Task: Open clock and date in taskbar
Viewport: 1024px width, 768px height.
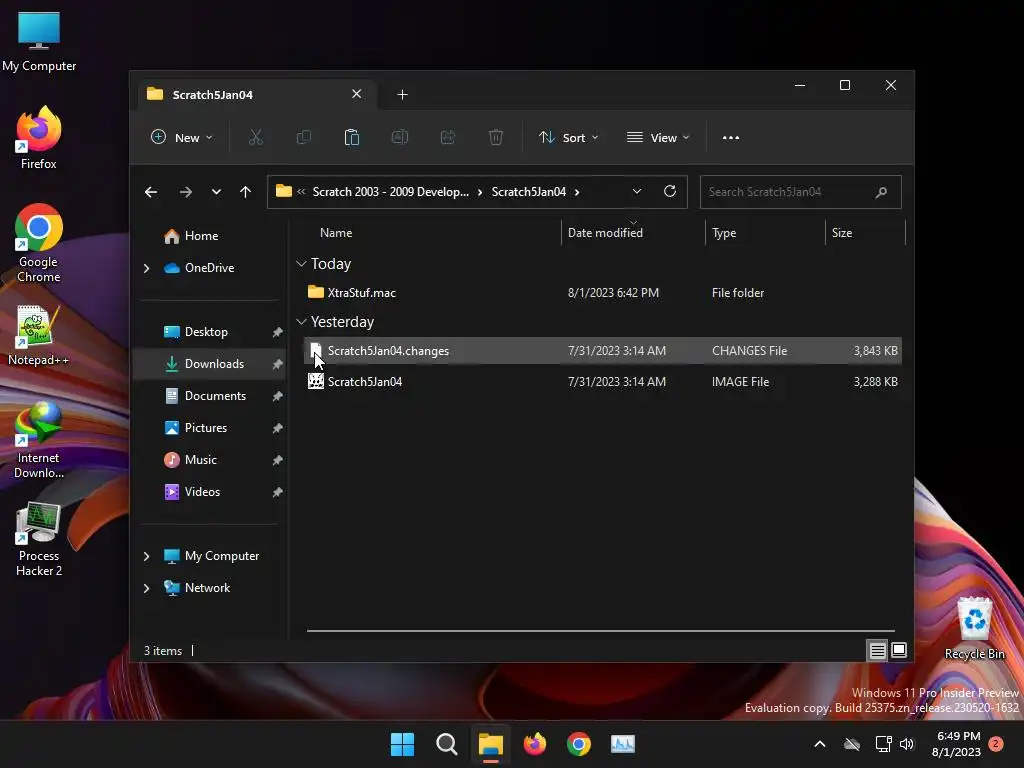Action: (x=957, y=744)
